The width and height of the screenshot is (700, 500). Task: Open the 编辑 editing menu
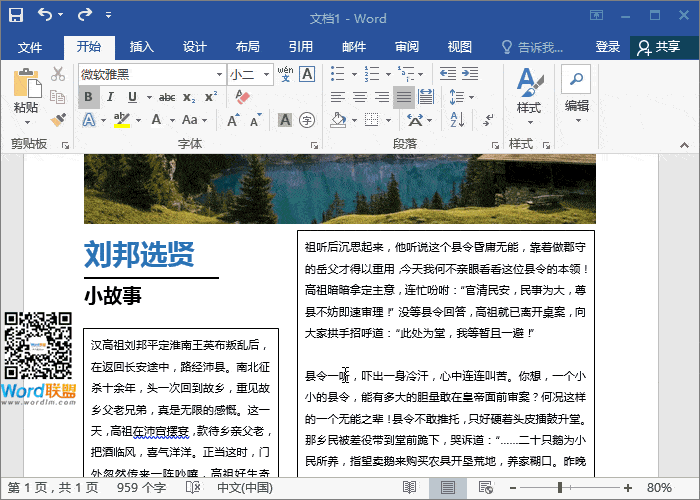point(576,95)
